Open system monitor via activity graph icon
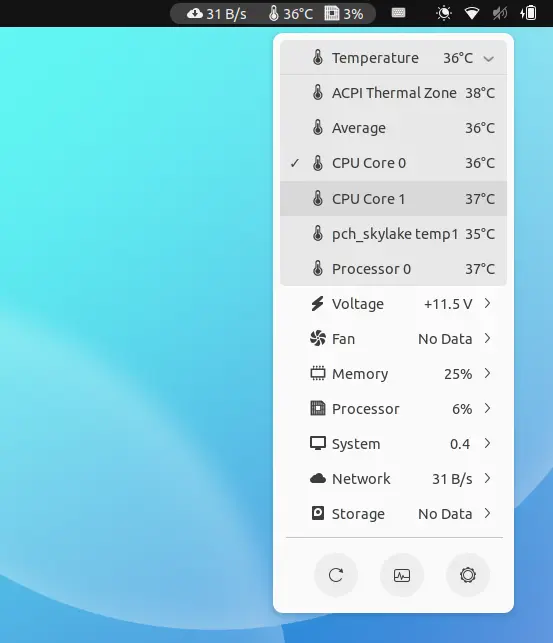 (402, 575)
